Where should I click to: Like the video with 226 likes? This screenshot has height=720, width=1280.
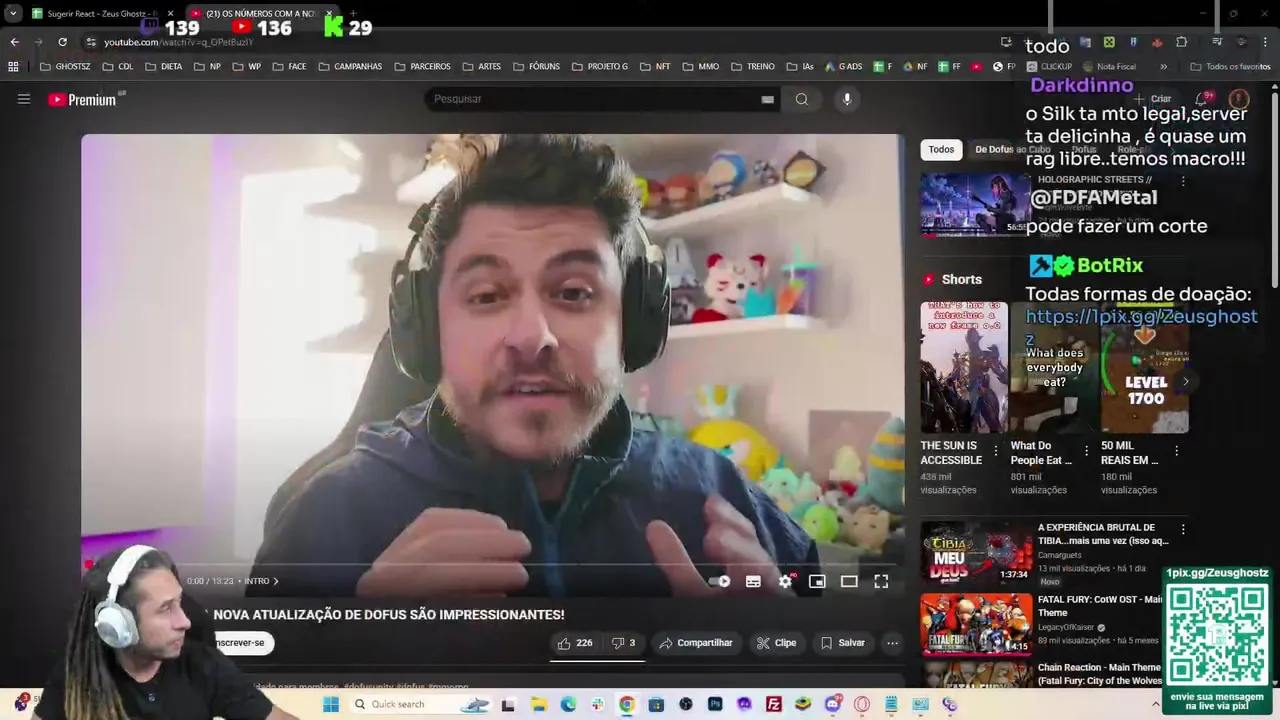(x=575, y=643)
